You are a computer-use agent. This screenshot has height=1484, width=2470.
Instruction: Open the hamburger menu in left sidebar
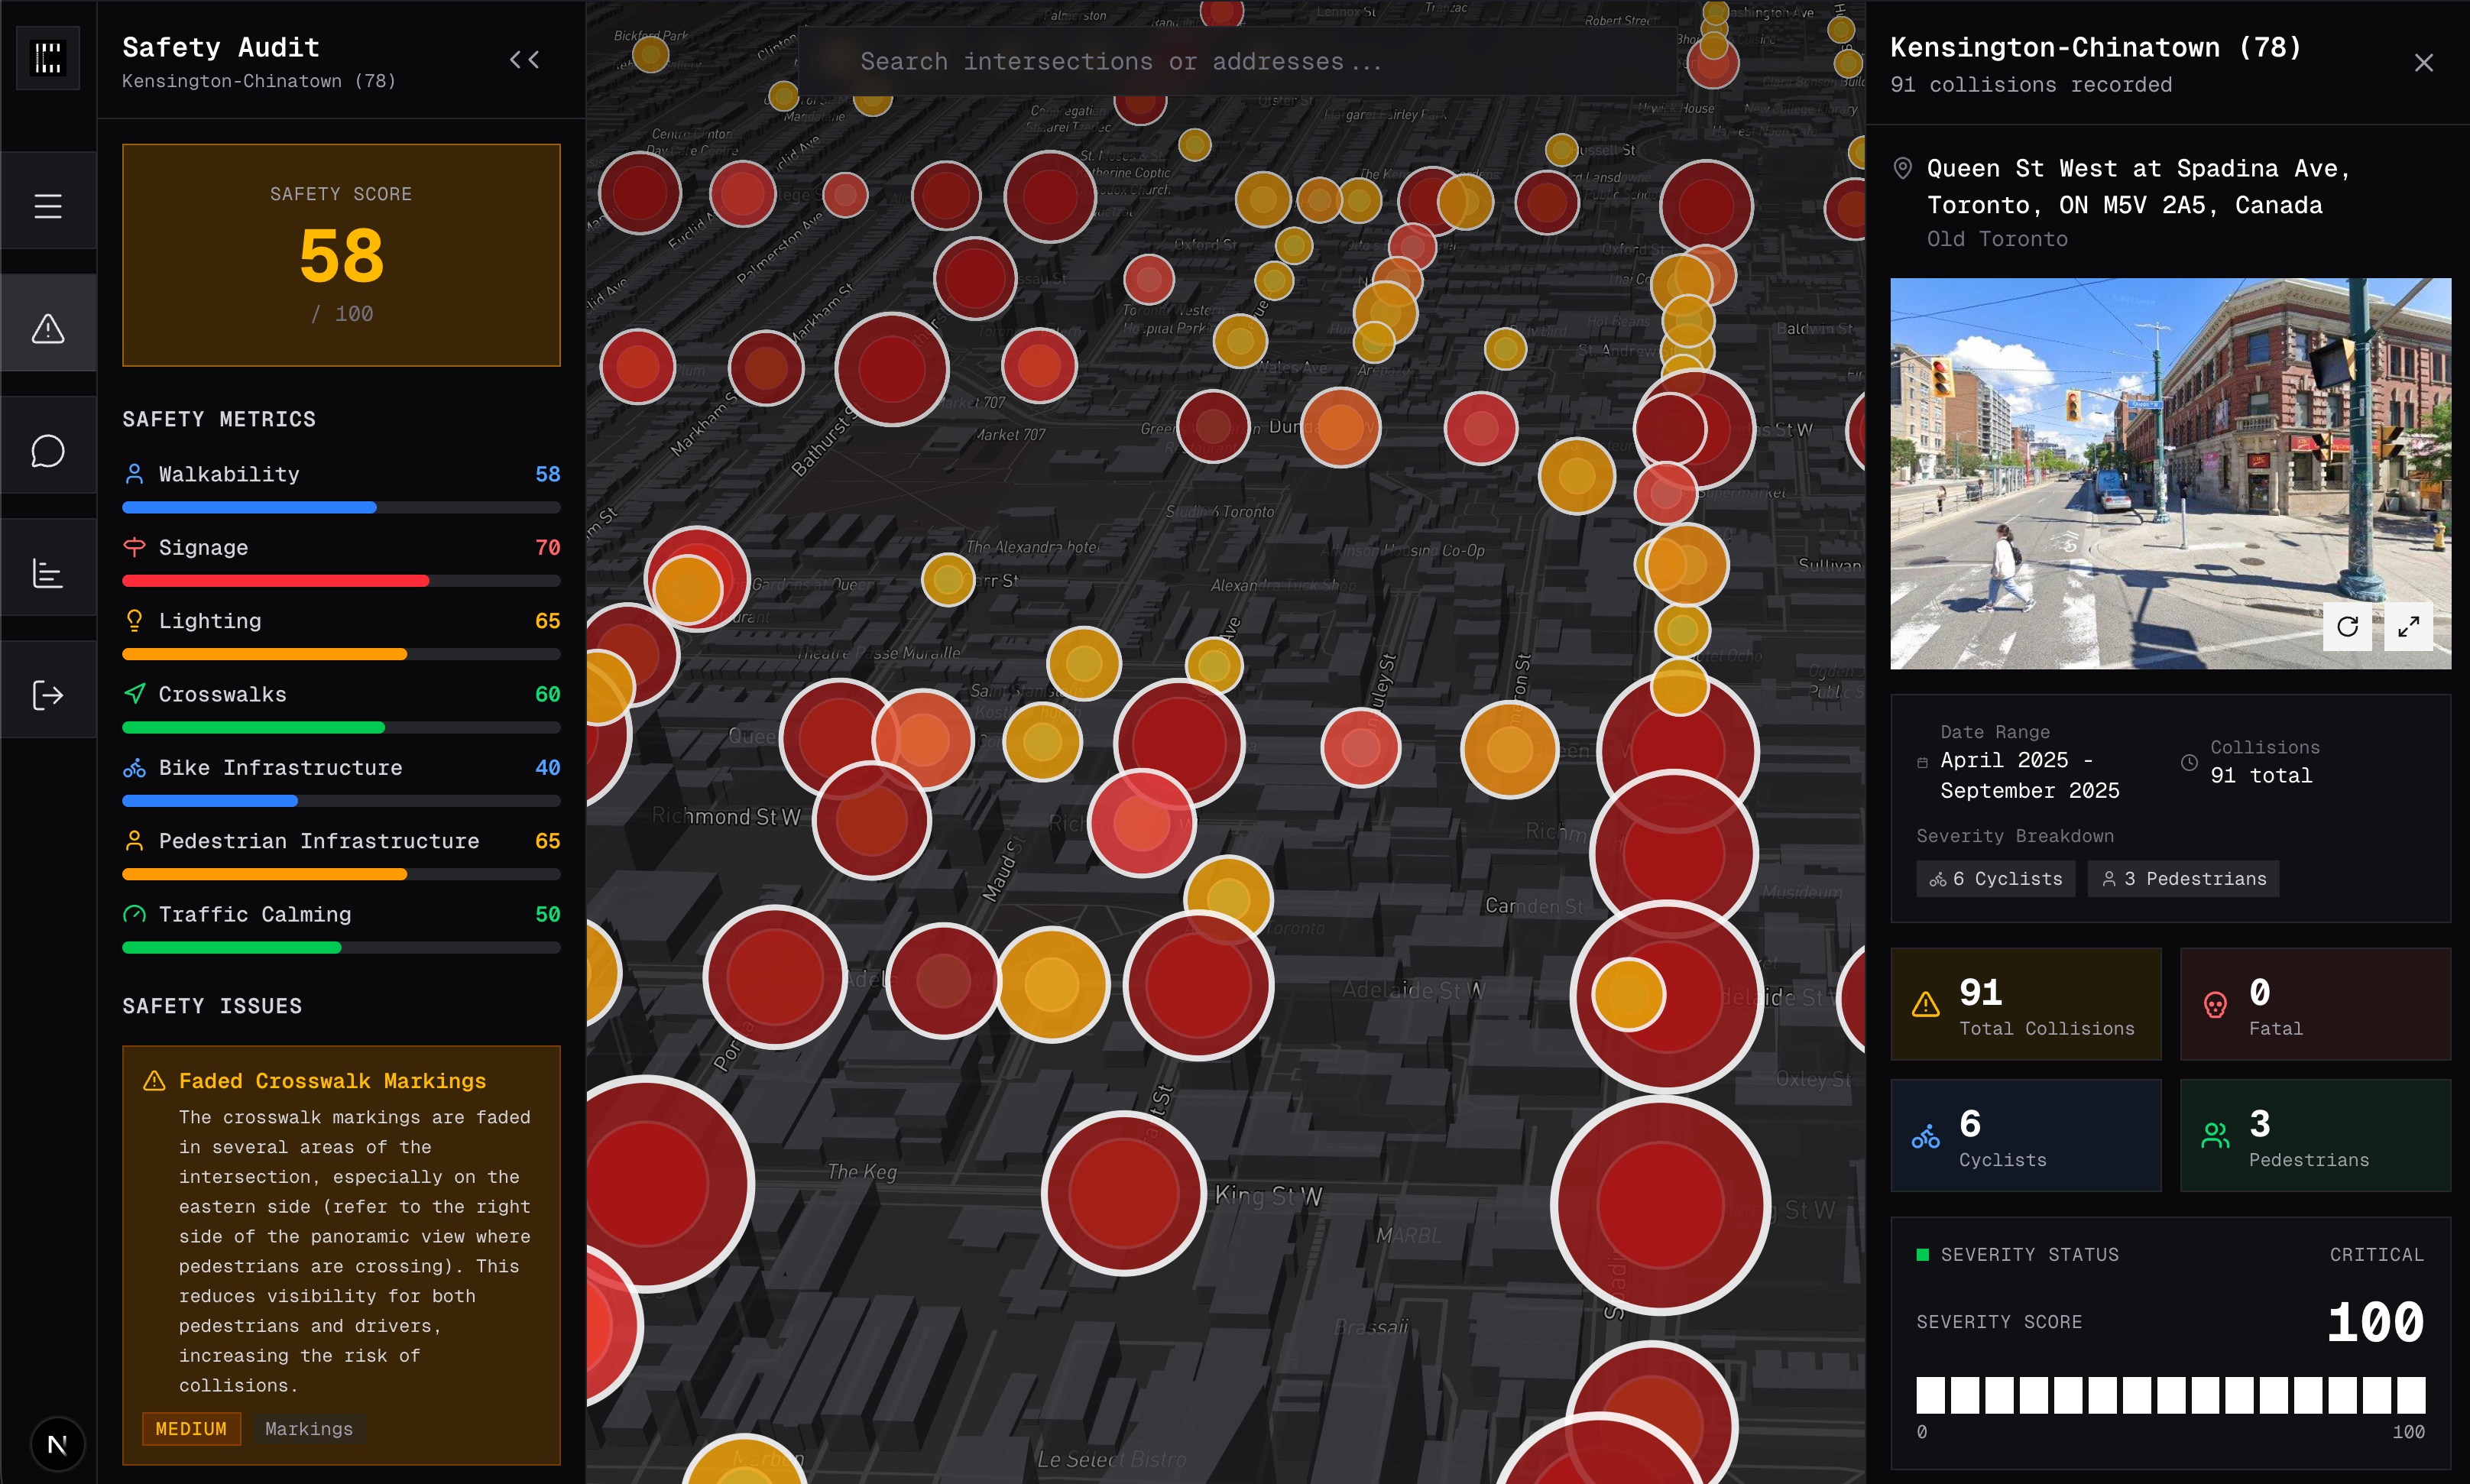coord(48,206)
